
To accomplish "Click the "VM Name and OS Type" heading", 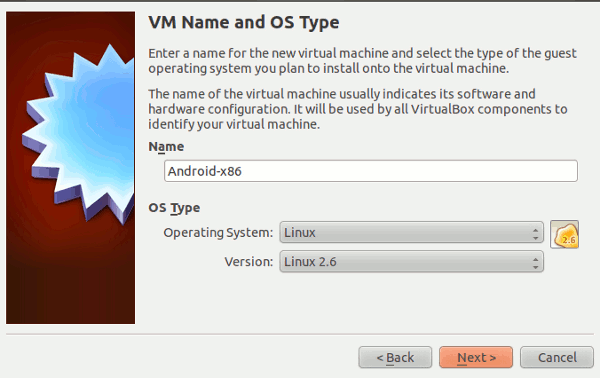I will [244, 22].
